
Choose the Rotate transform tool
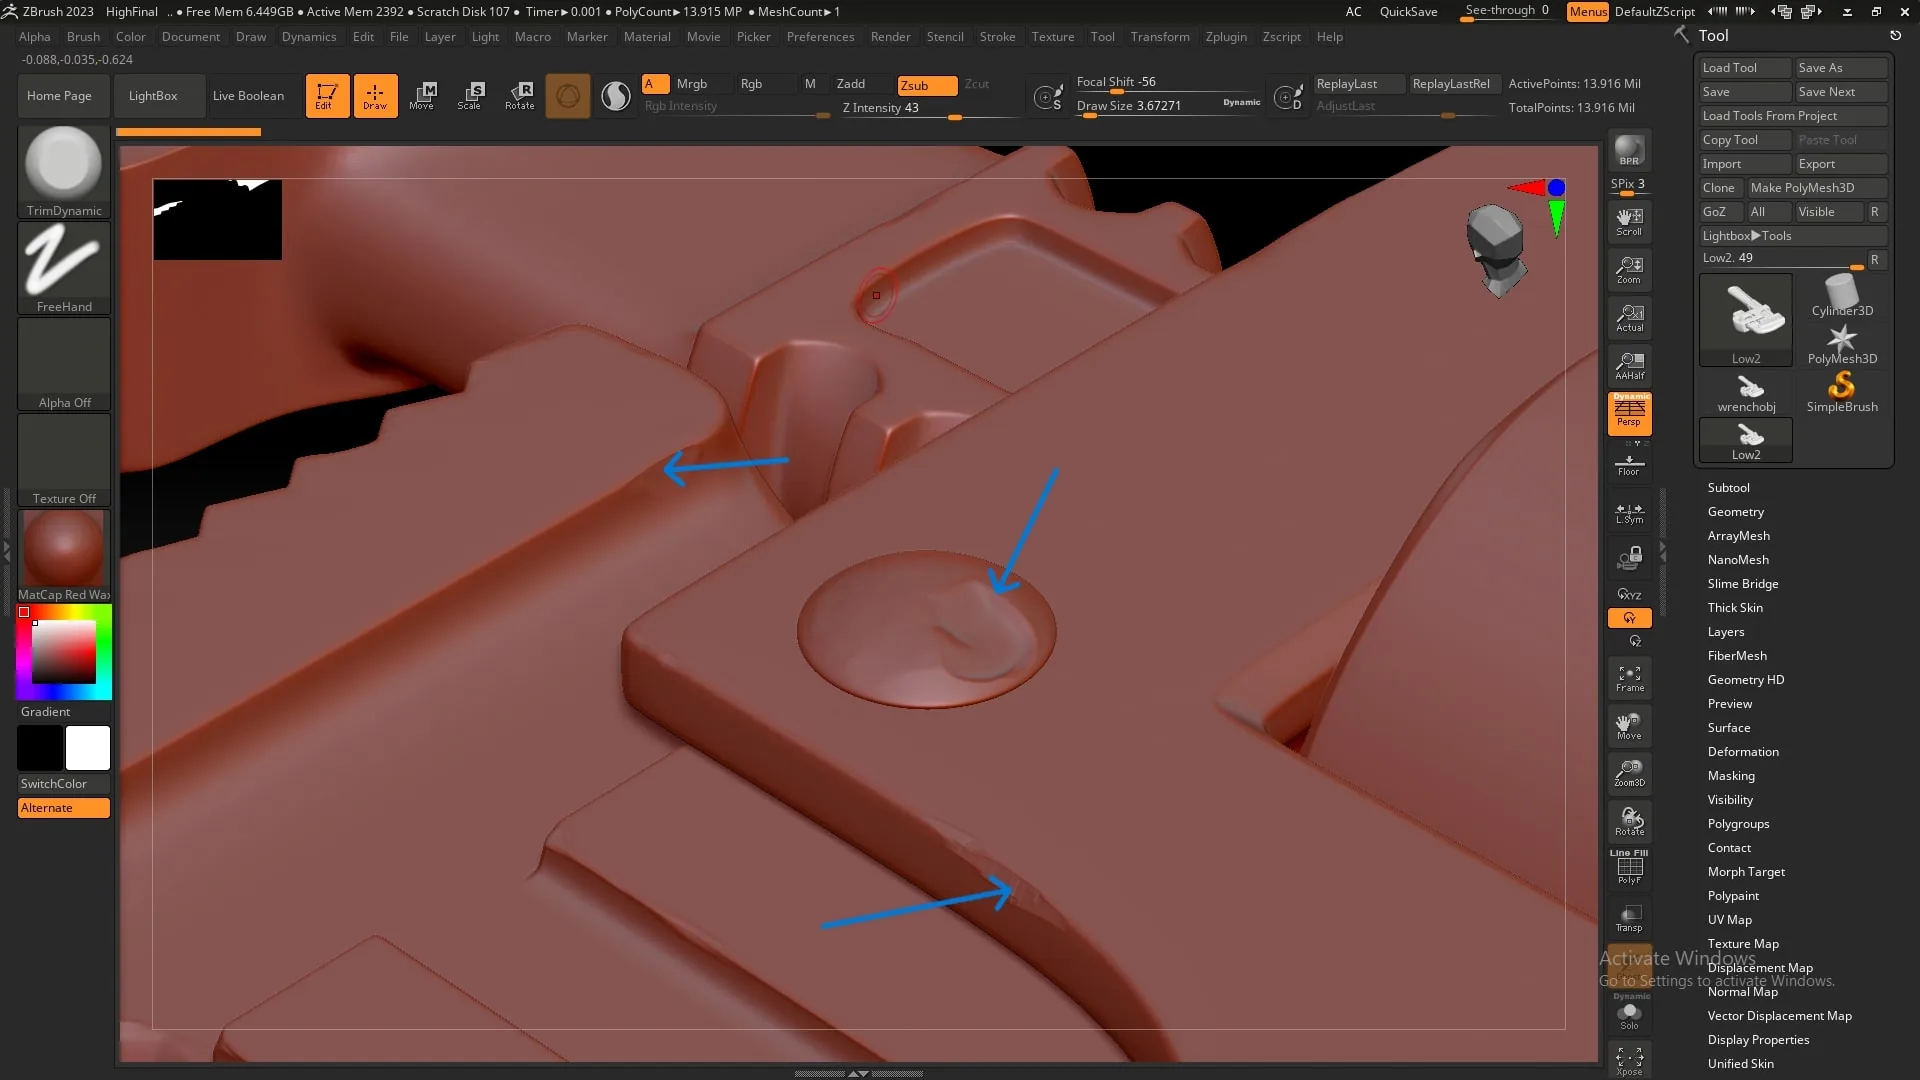click(x=519, y=96)
